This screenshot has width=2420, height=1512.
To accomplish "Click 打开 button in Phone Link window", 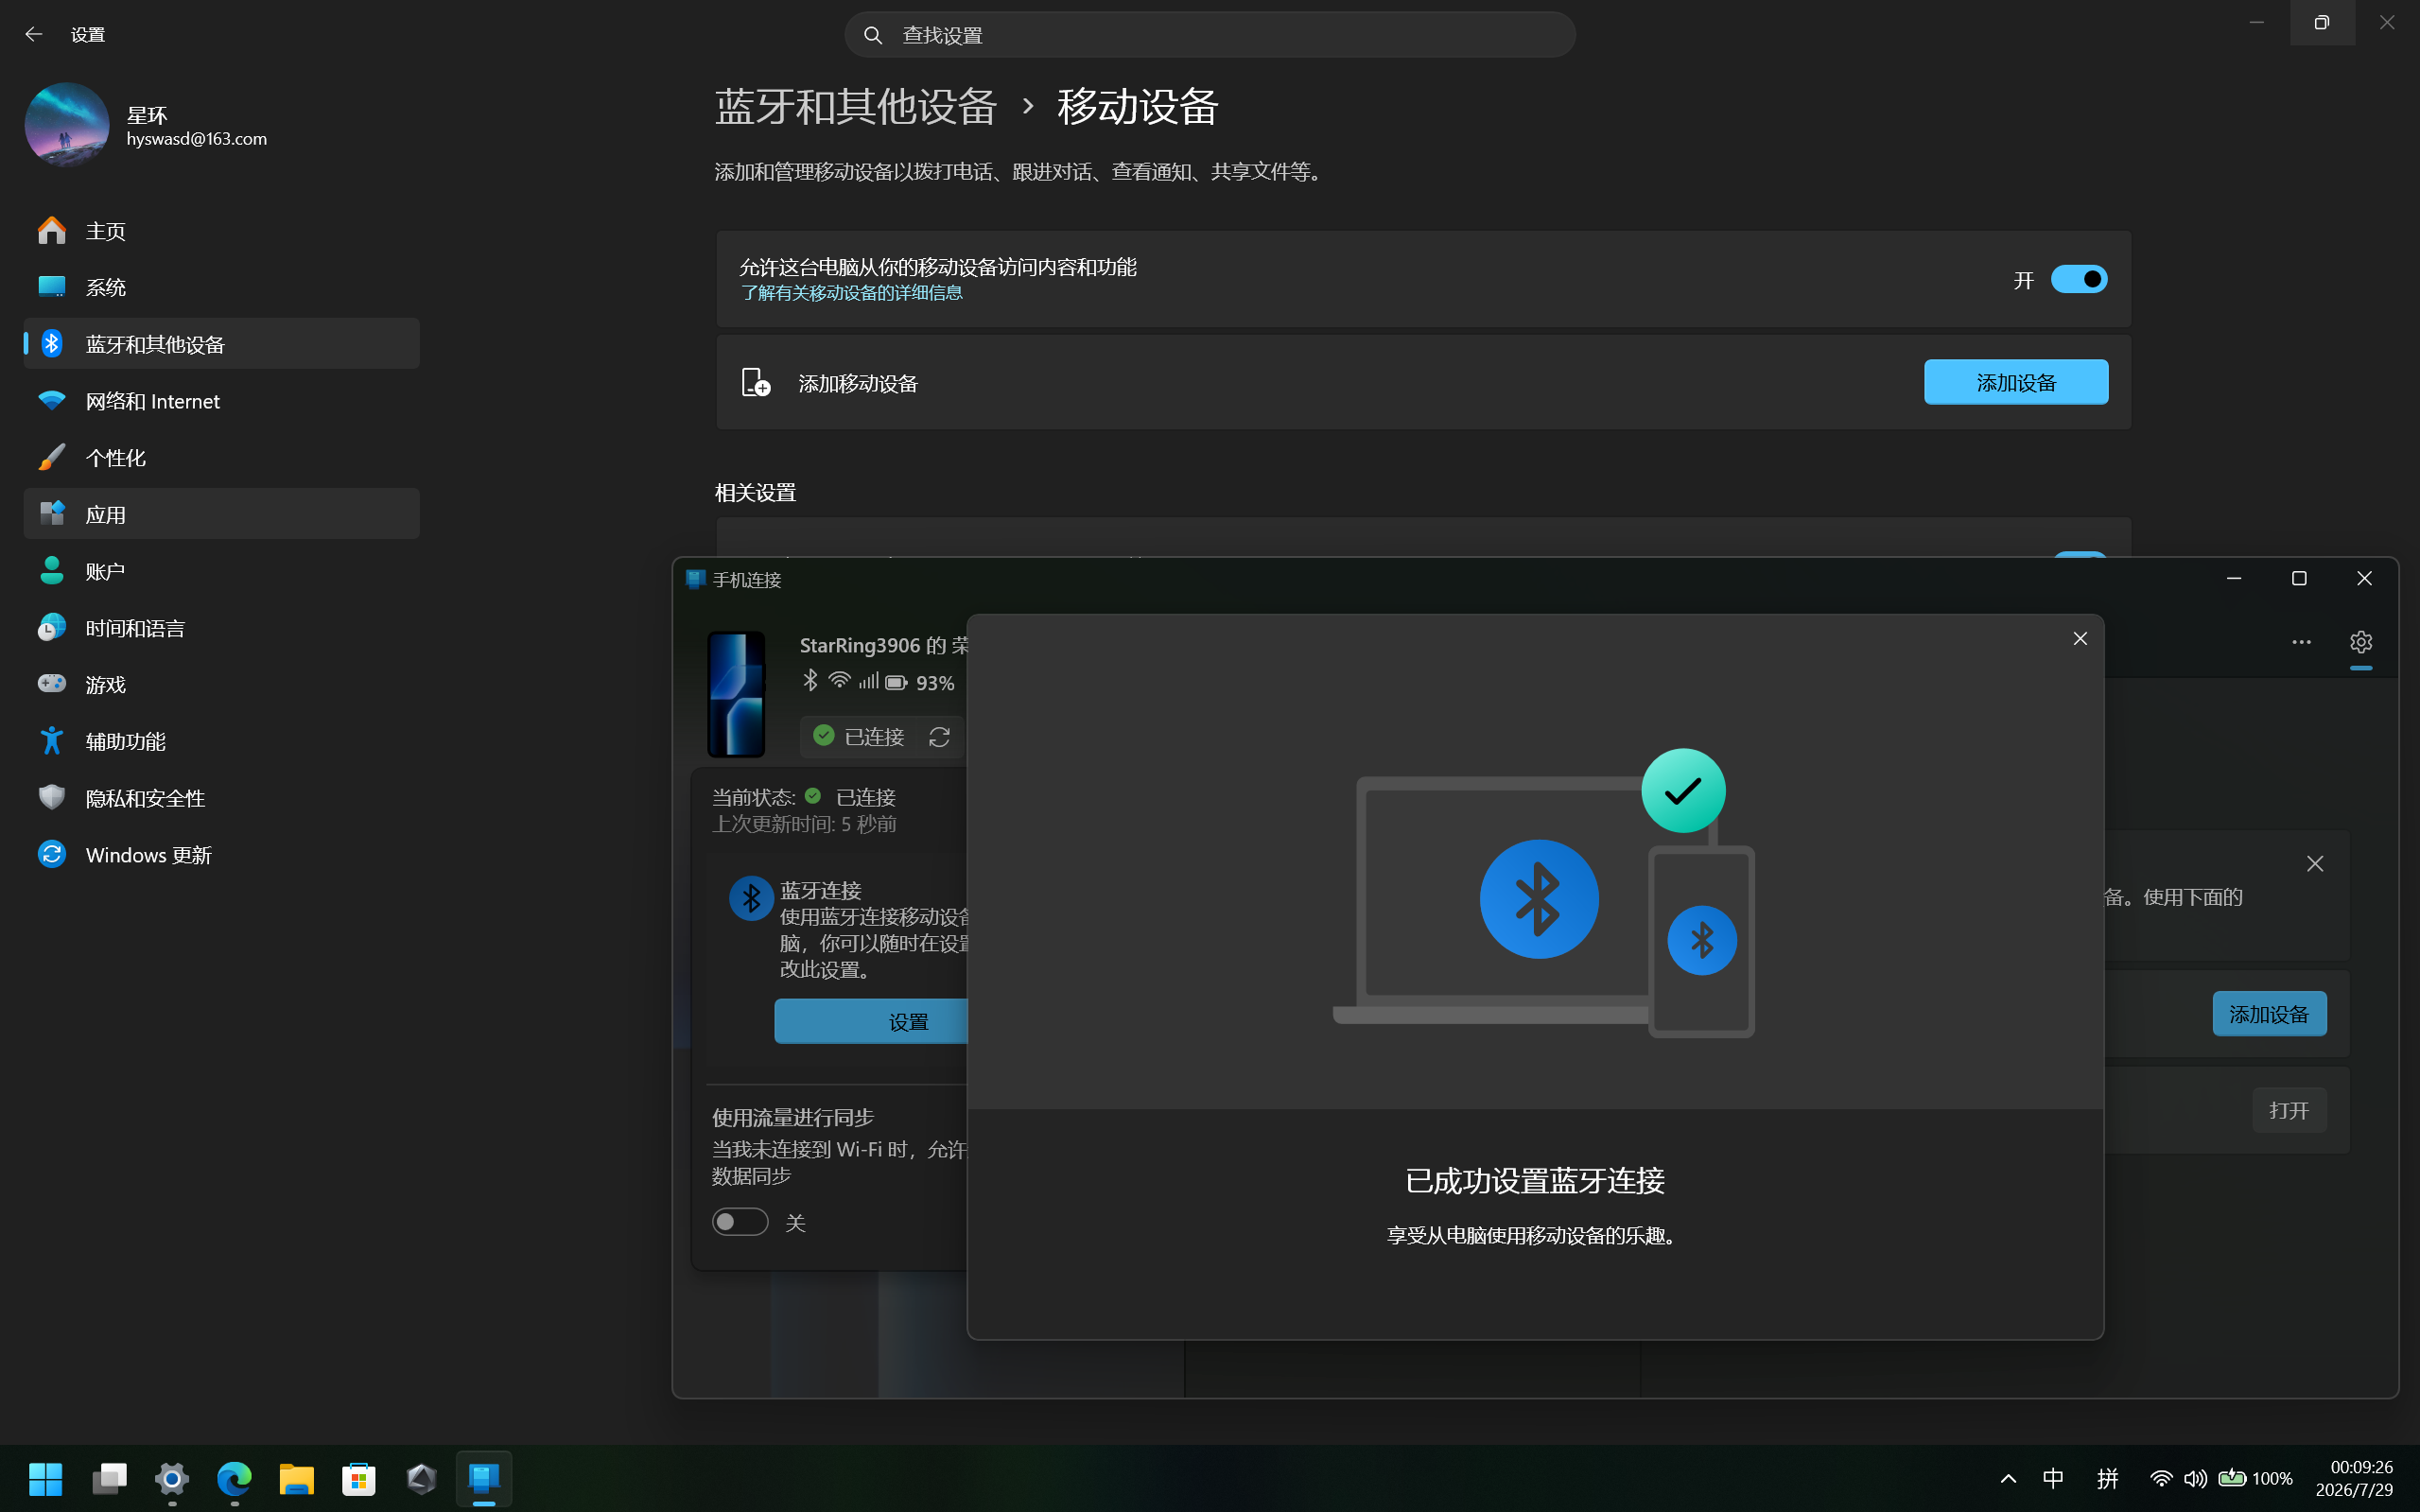I will click(2288, 1110).
